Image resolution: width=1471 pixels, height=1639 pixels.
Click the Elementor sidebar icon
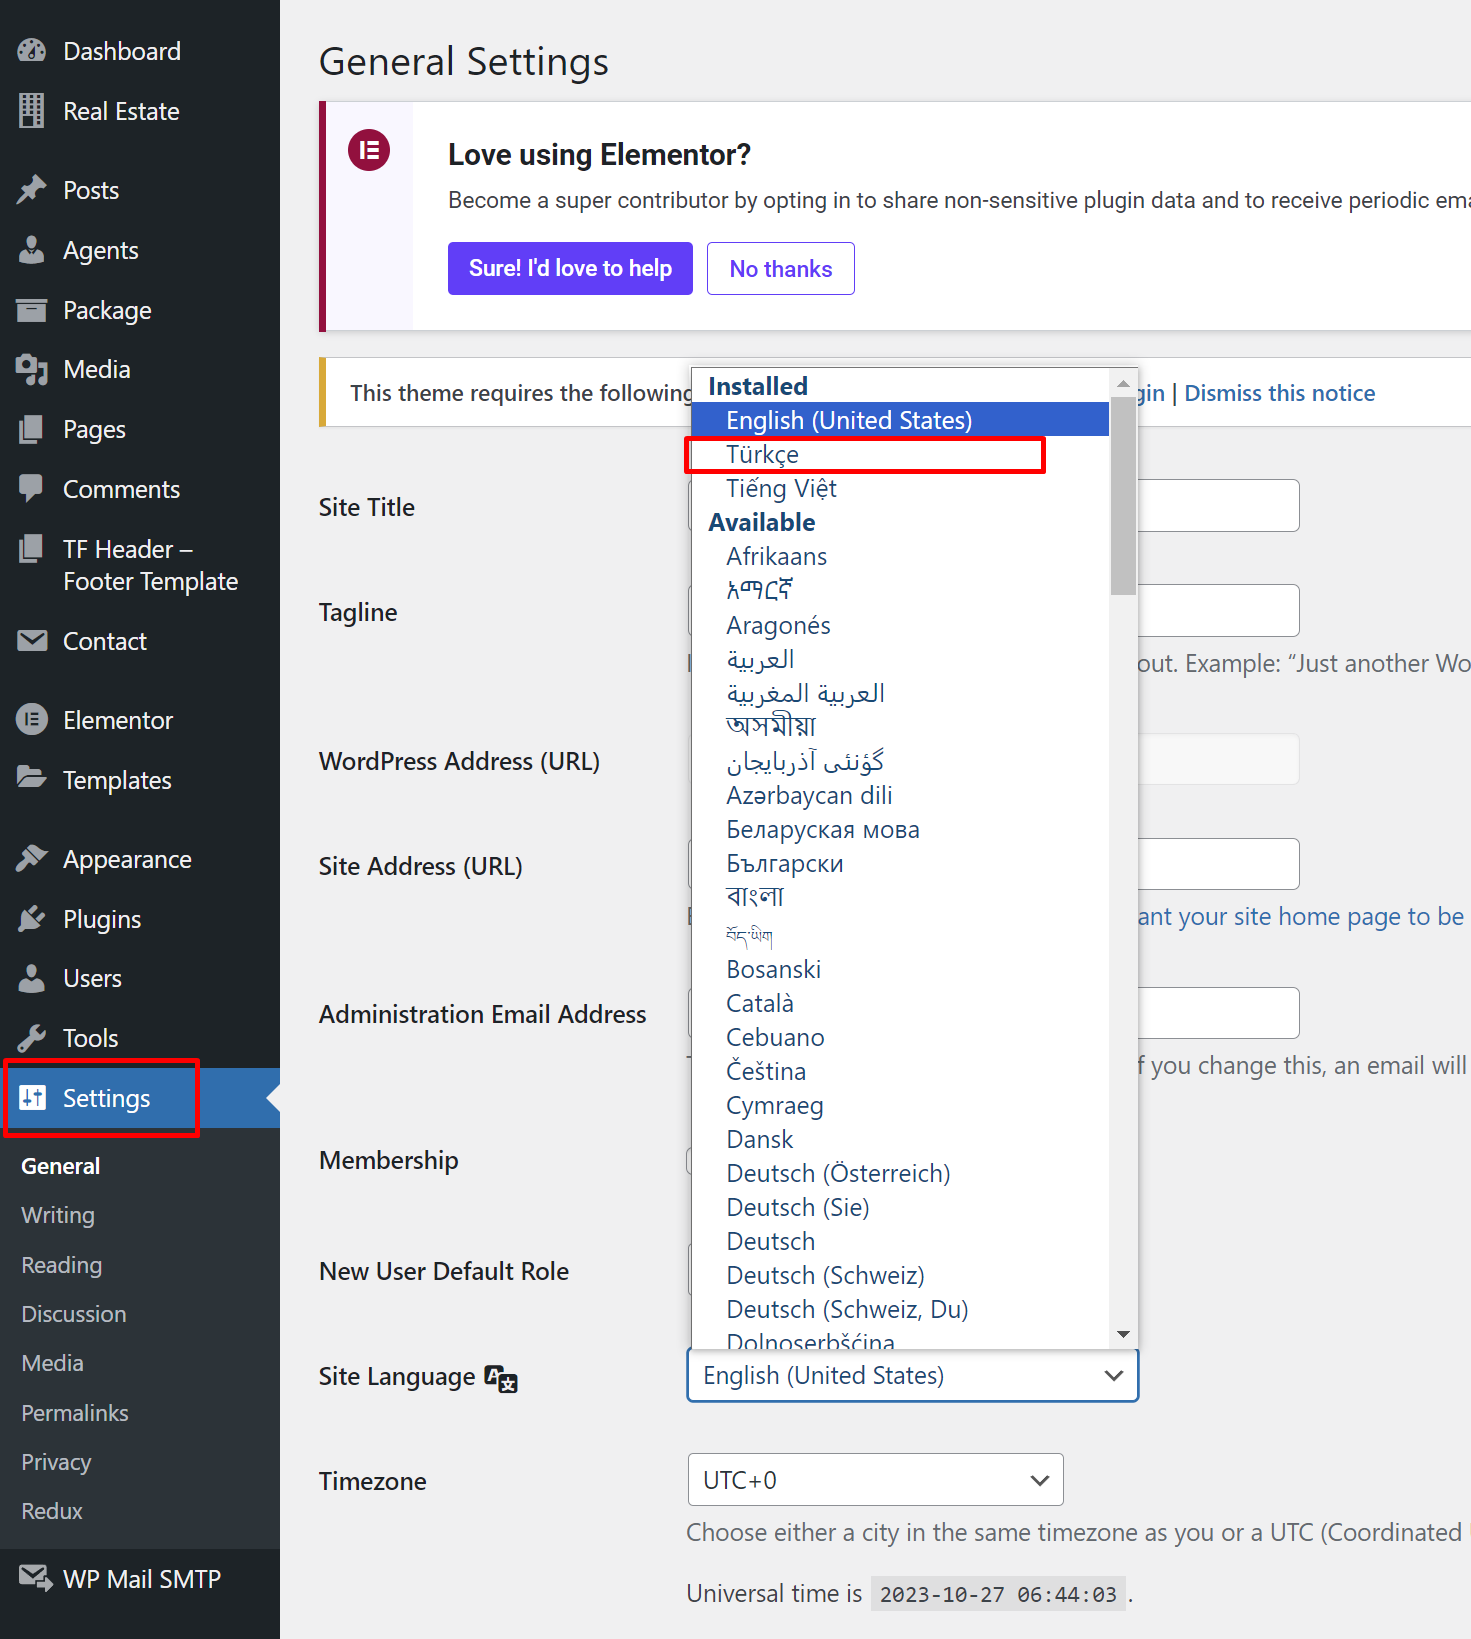click(x=32, y=720)
